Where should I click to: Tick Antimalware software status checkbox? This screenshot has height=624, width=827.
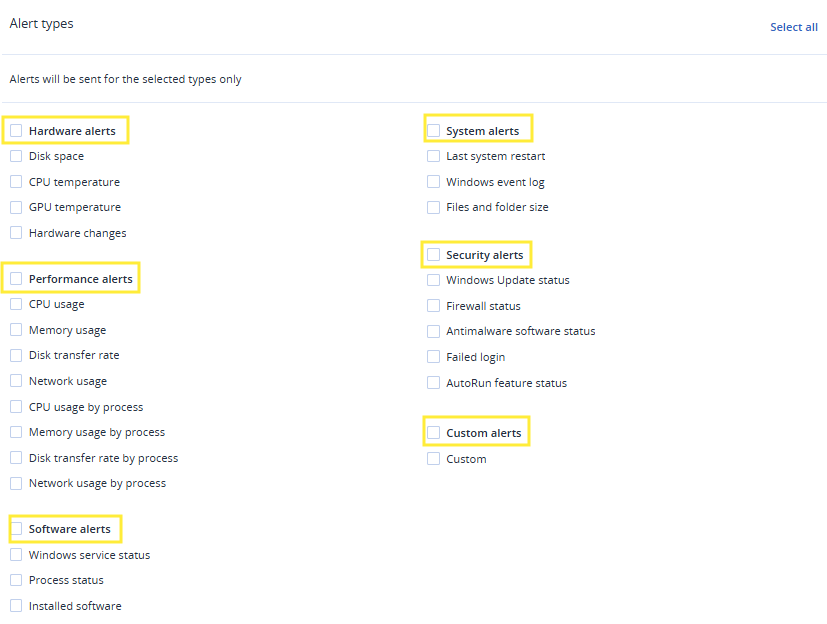(x=434, y=331)
